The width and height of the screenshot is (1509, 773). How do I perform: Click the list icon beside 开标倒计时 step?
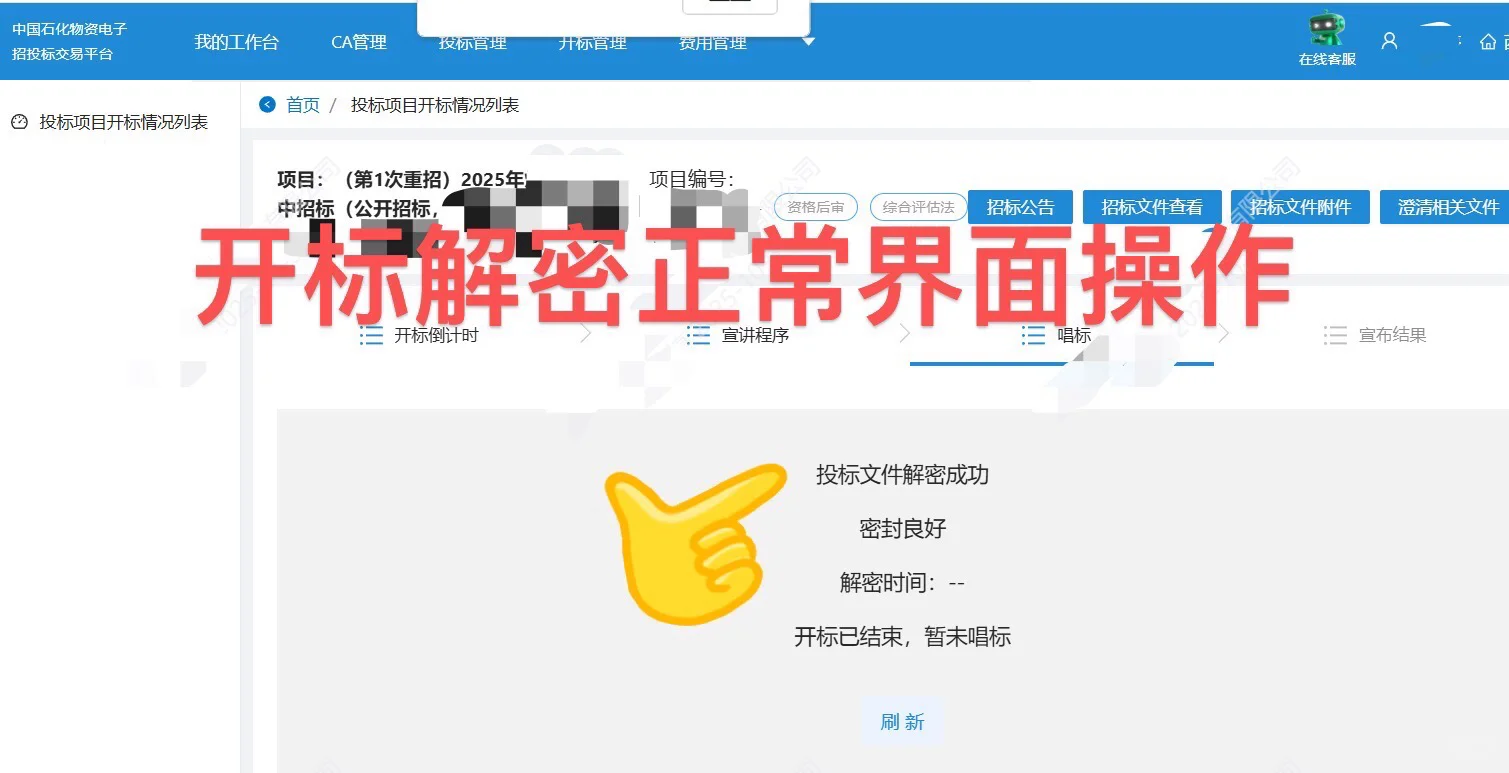(x=370, y=335)
